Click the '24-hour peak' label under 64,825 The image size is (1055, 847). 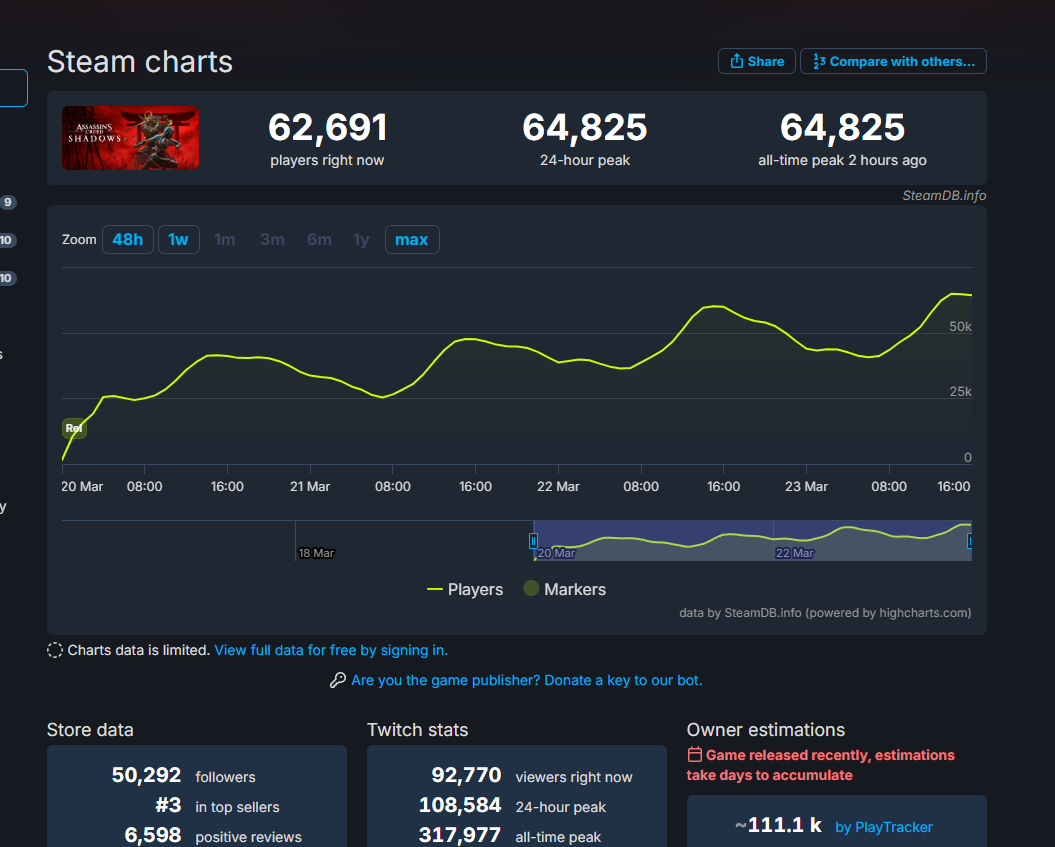click(585, 160)
